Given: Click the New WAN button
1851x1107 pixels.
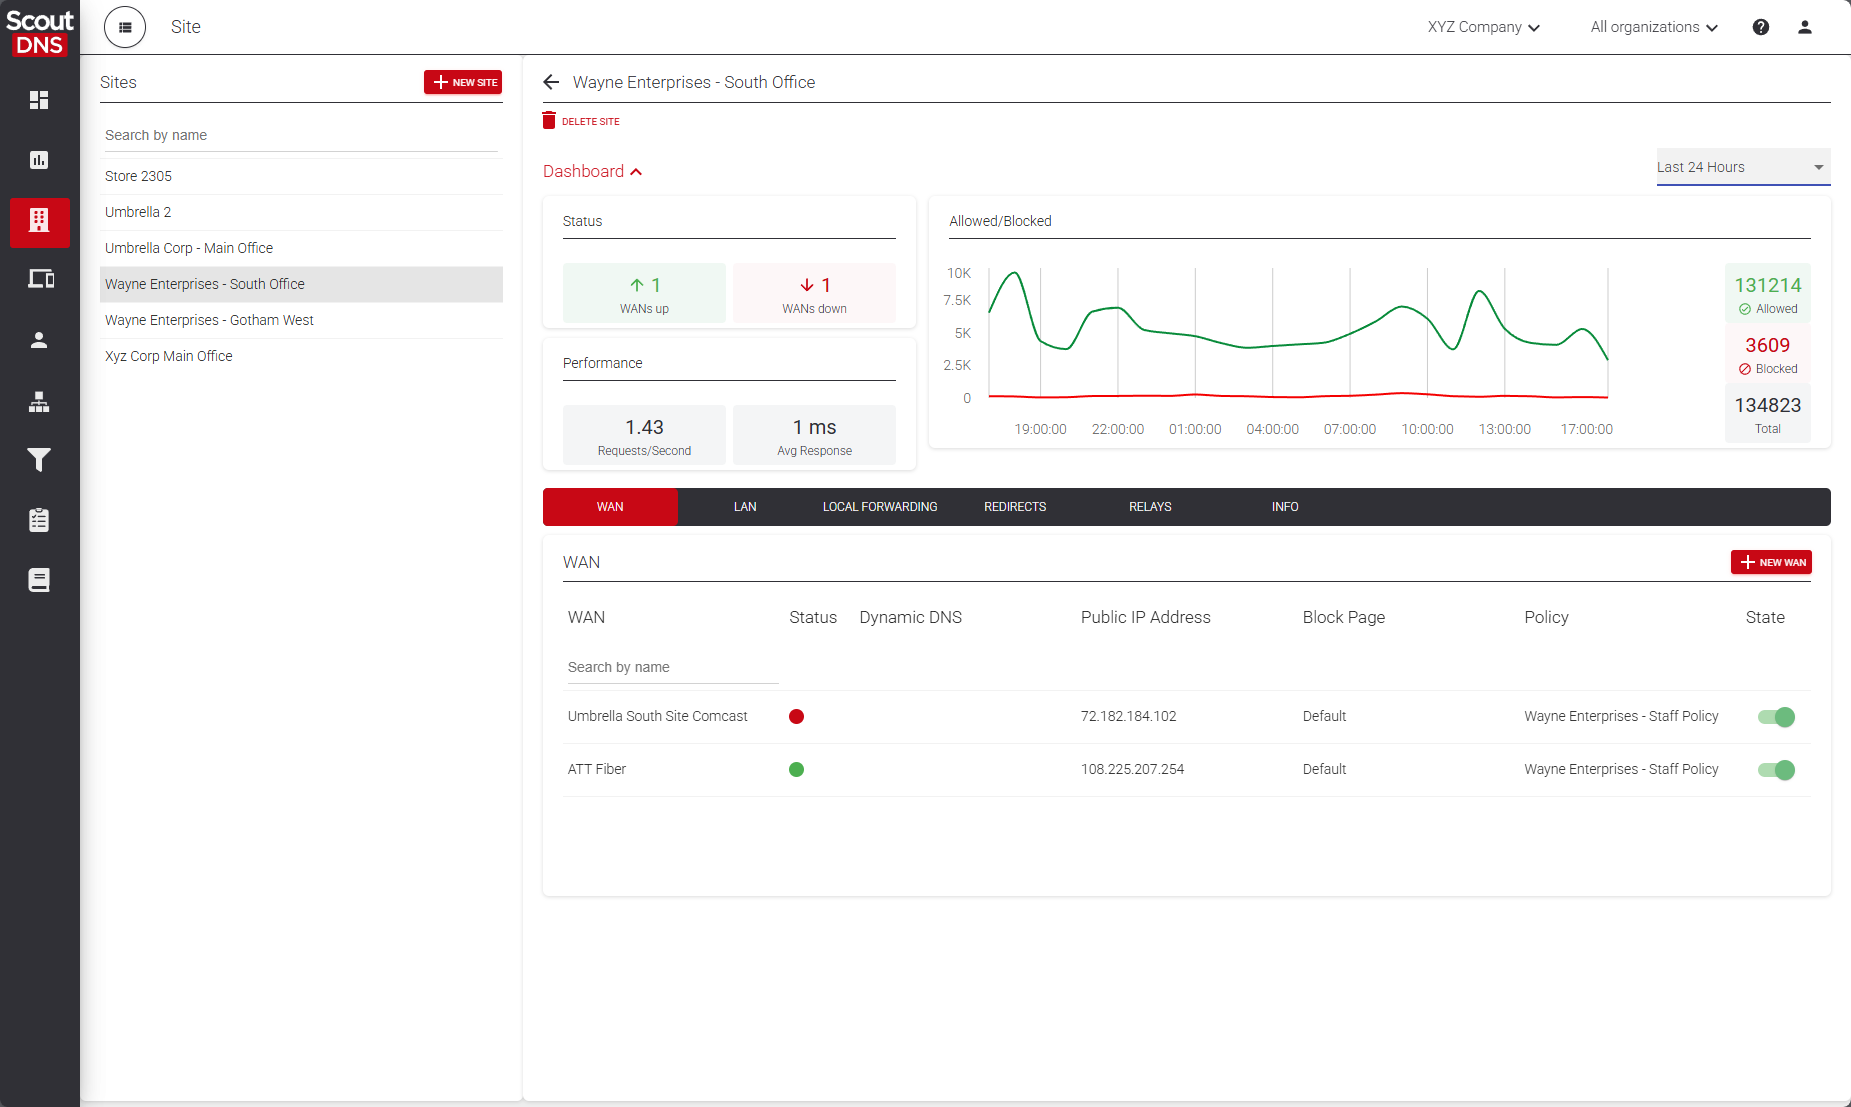Looking at the screenshot, I should (1771, 562).
